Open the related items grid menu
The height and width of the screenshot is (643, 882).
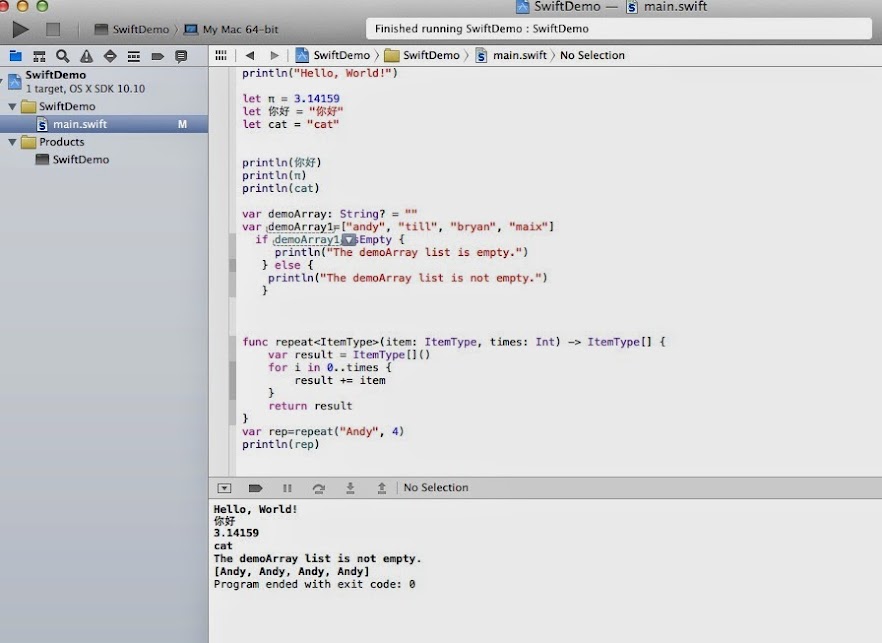point(221,56)
